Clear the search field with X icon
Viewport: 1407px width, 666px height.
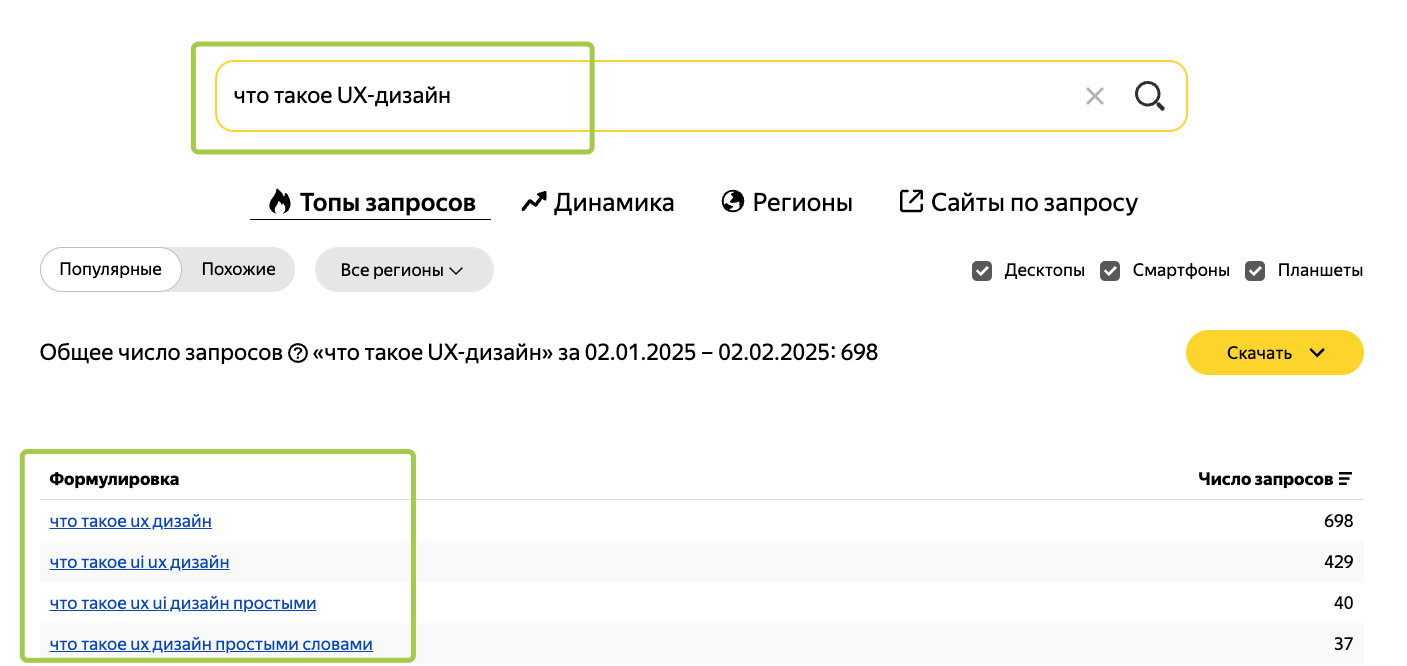(1095, 96)
